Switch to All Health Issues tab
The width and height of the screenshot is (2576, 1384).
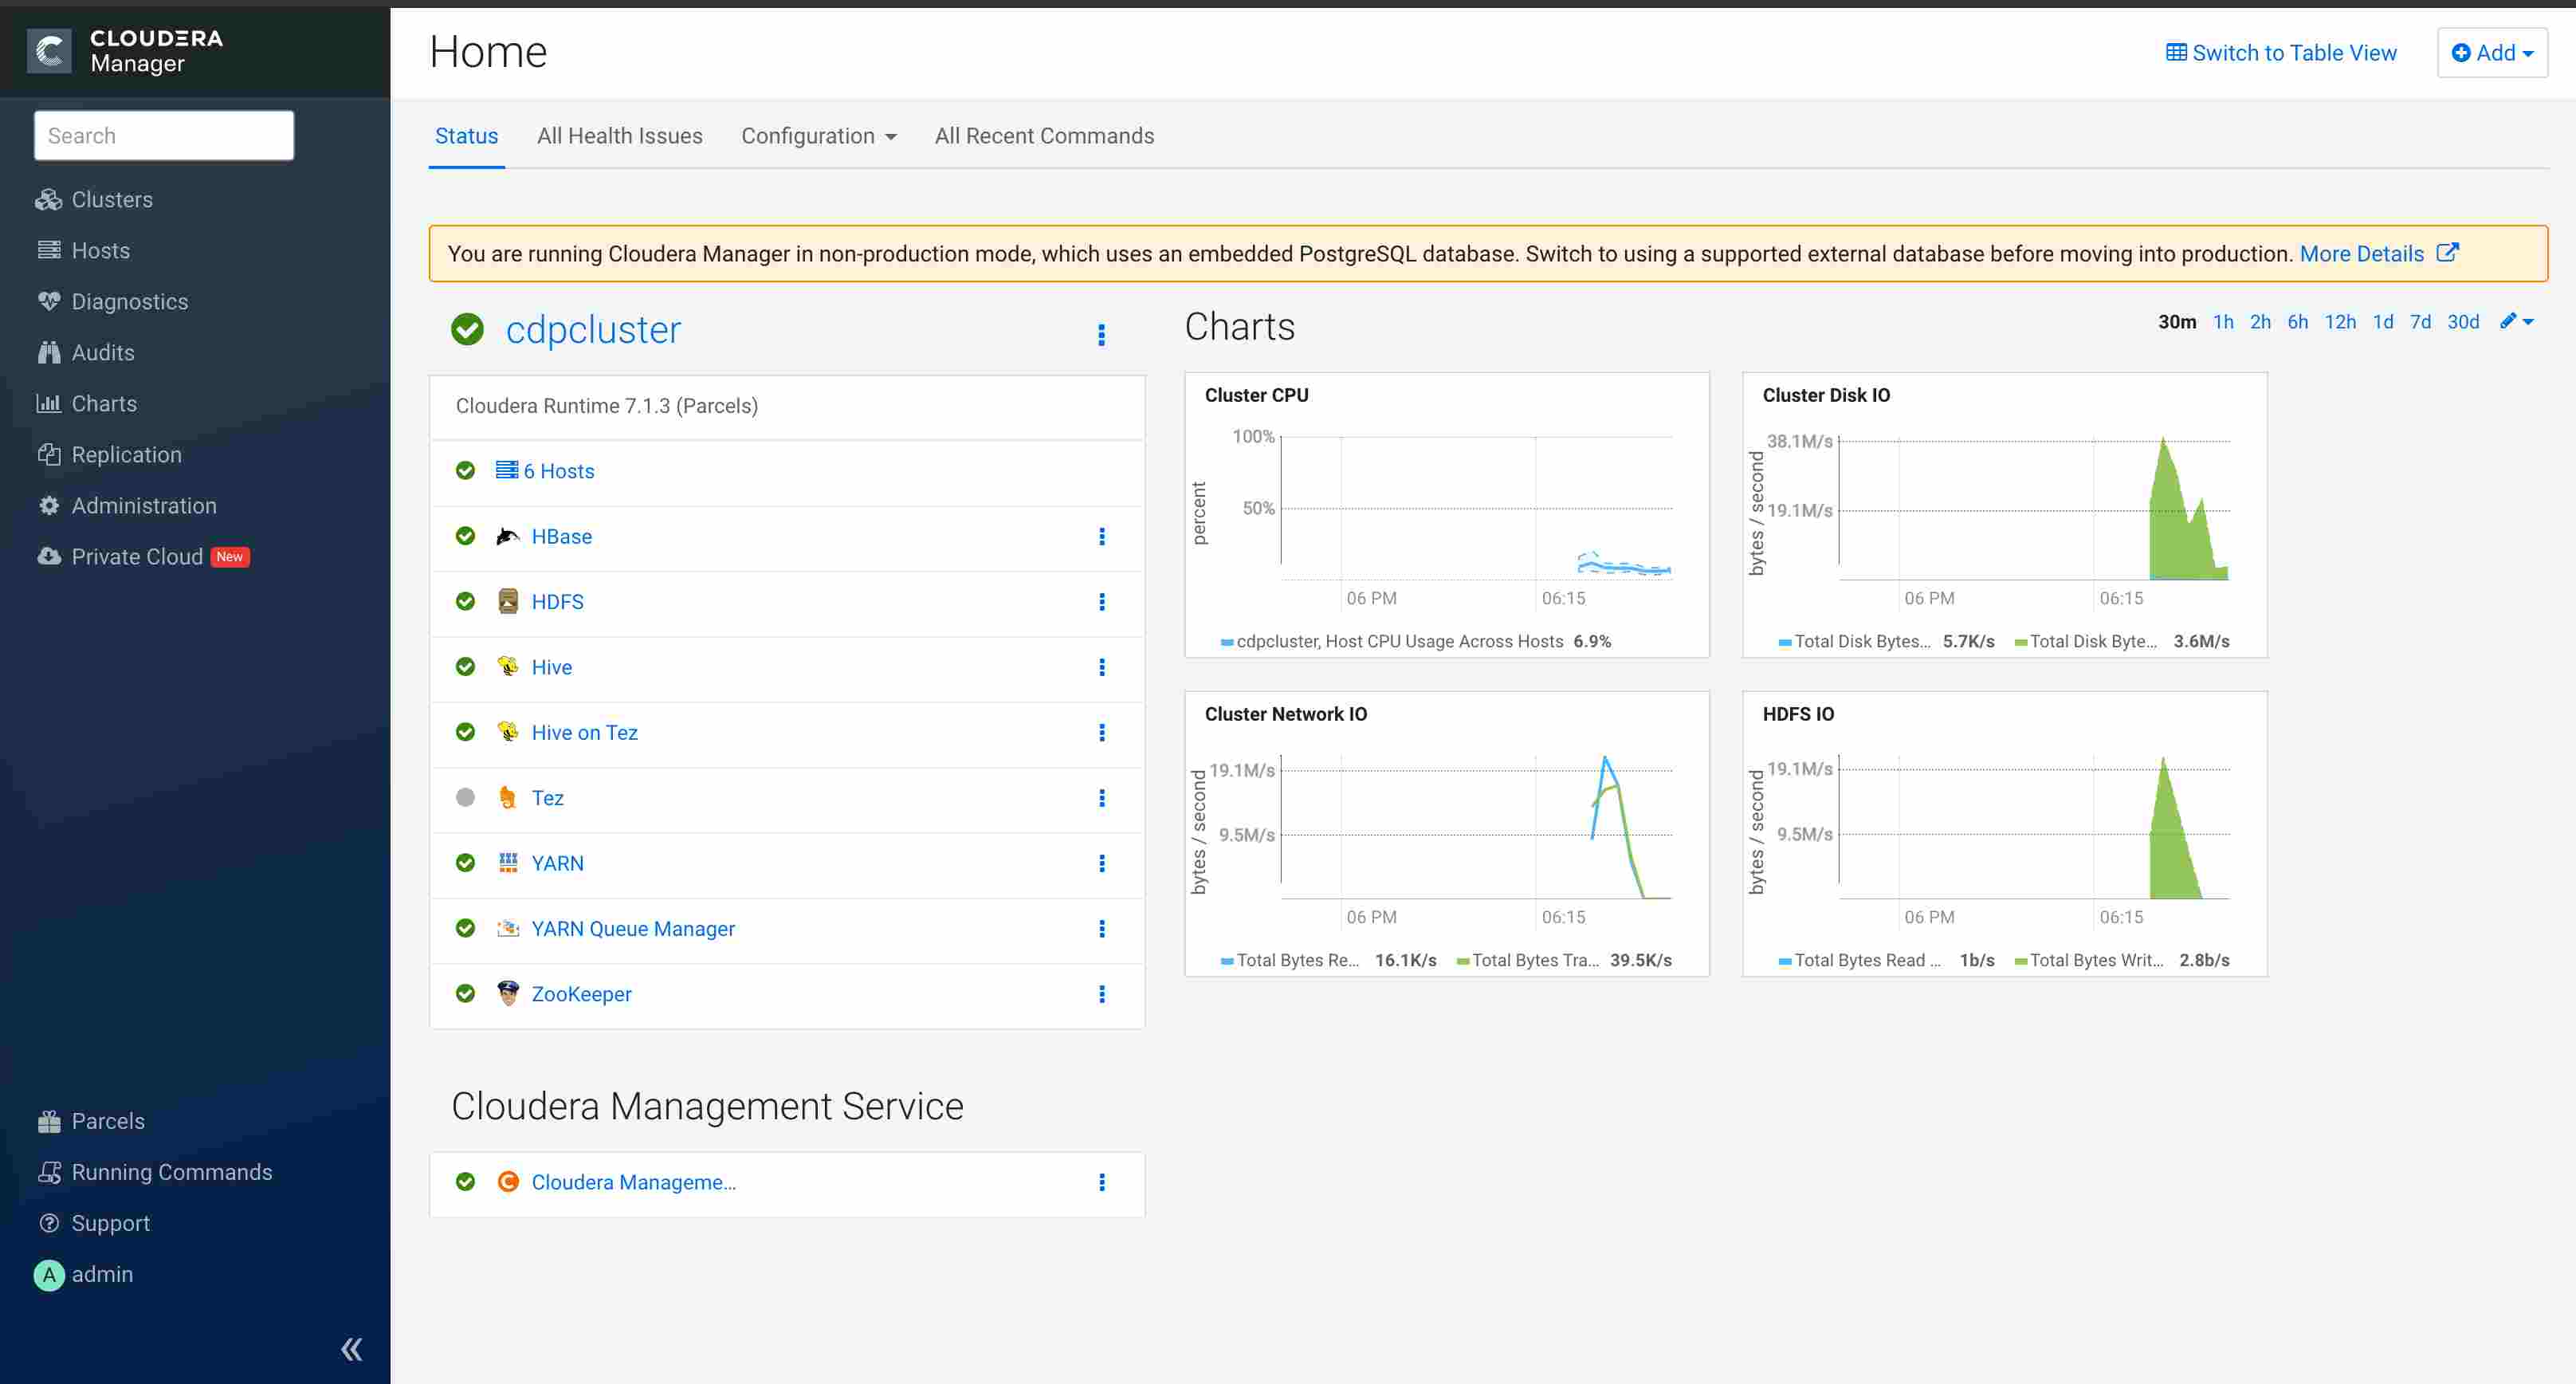coord(619,136)
